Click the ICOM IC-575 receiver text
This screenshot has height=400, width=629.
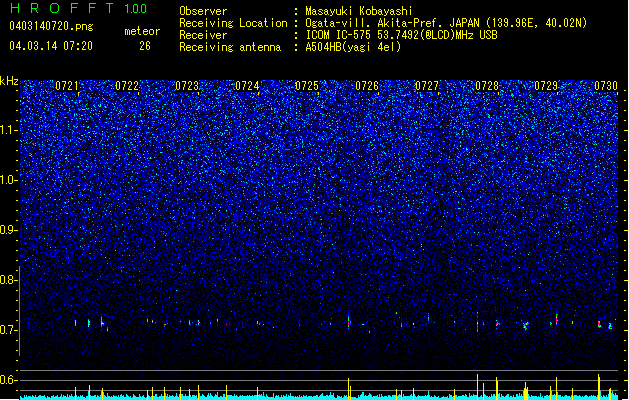(x=402, y=35)
